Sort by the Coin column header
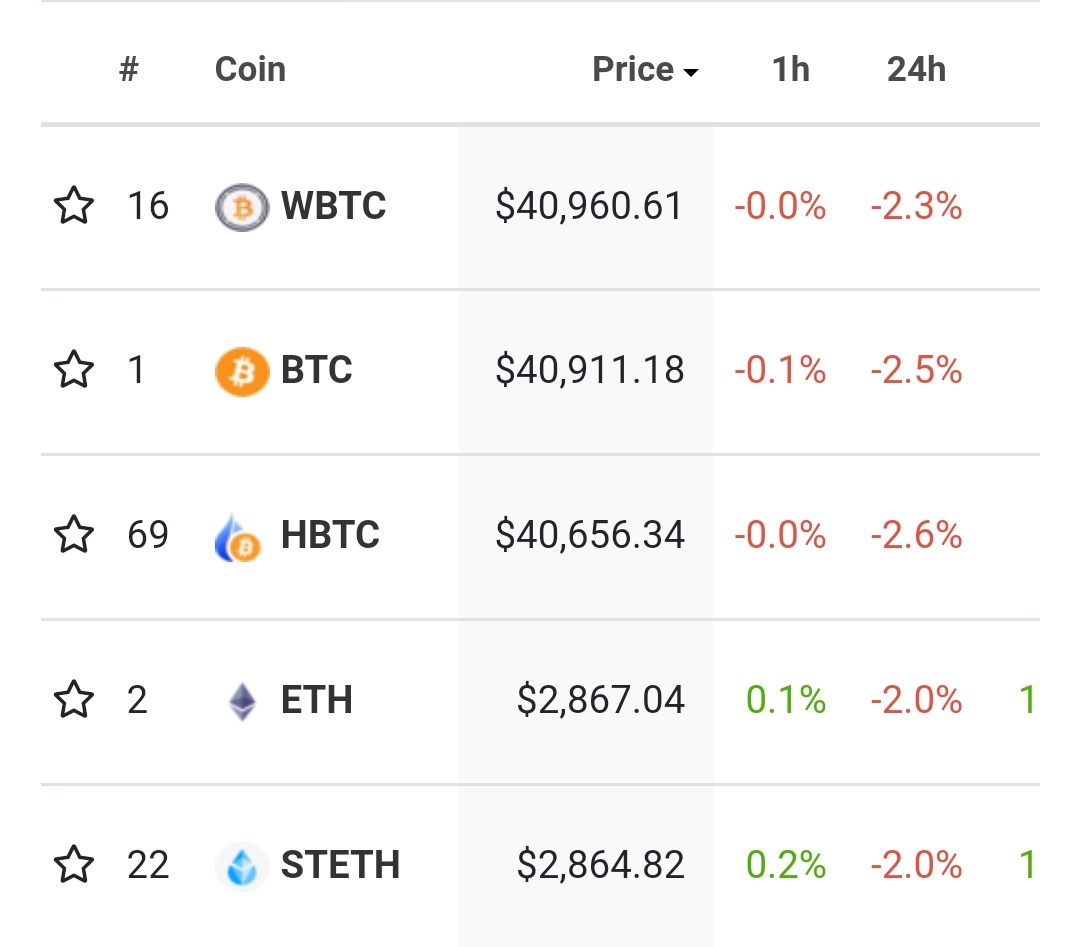The width and height of the screenshot is (1080, 947). 250,70
